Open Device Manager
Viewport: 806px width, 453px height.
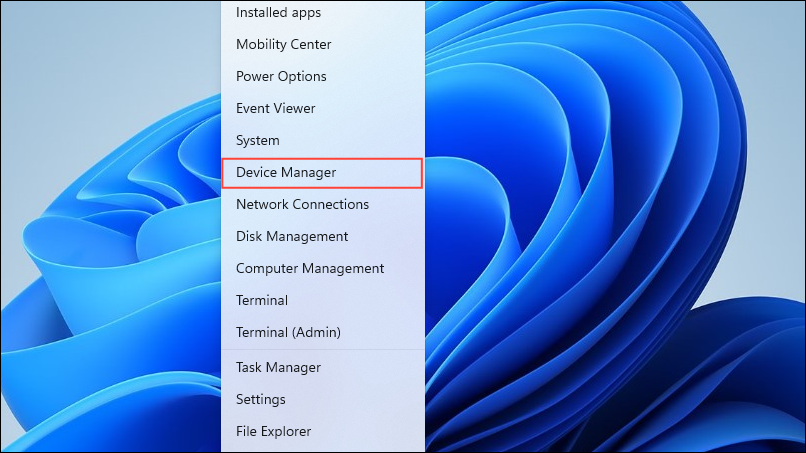[x=322, y=173]
